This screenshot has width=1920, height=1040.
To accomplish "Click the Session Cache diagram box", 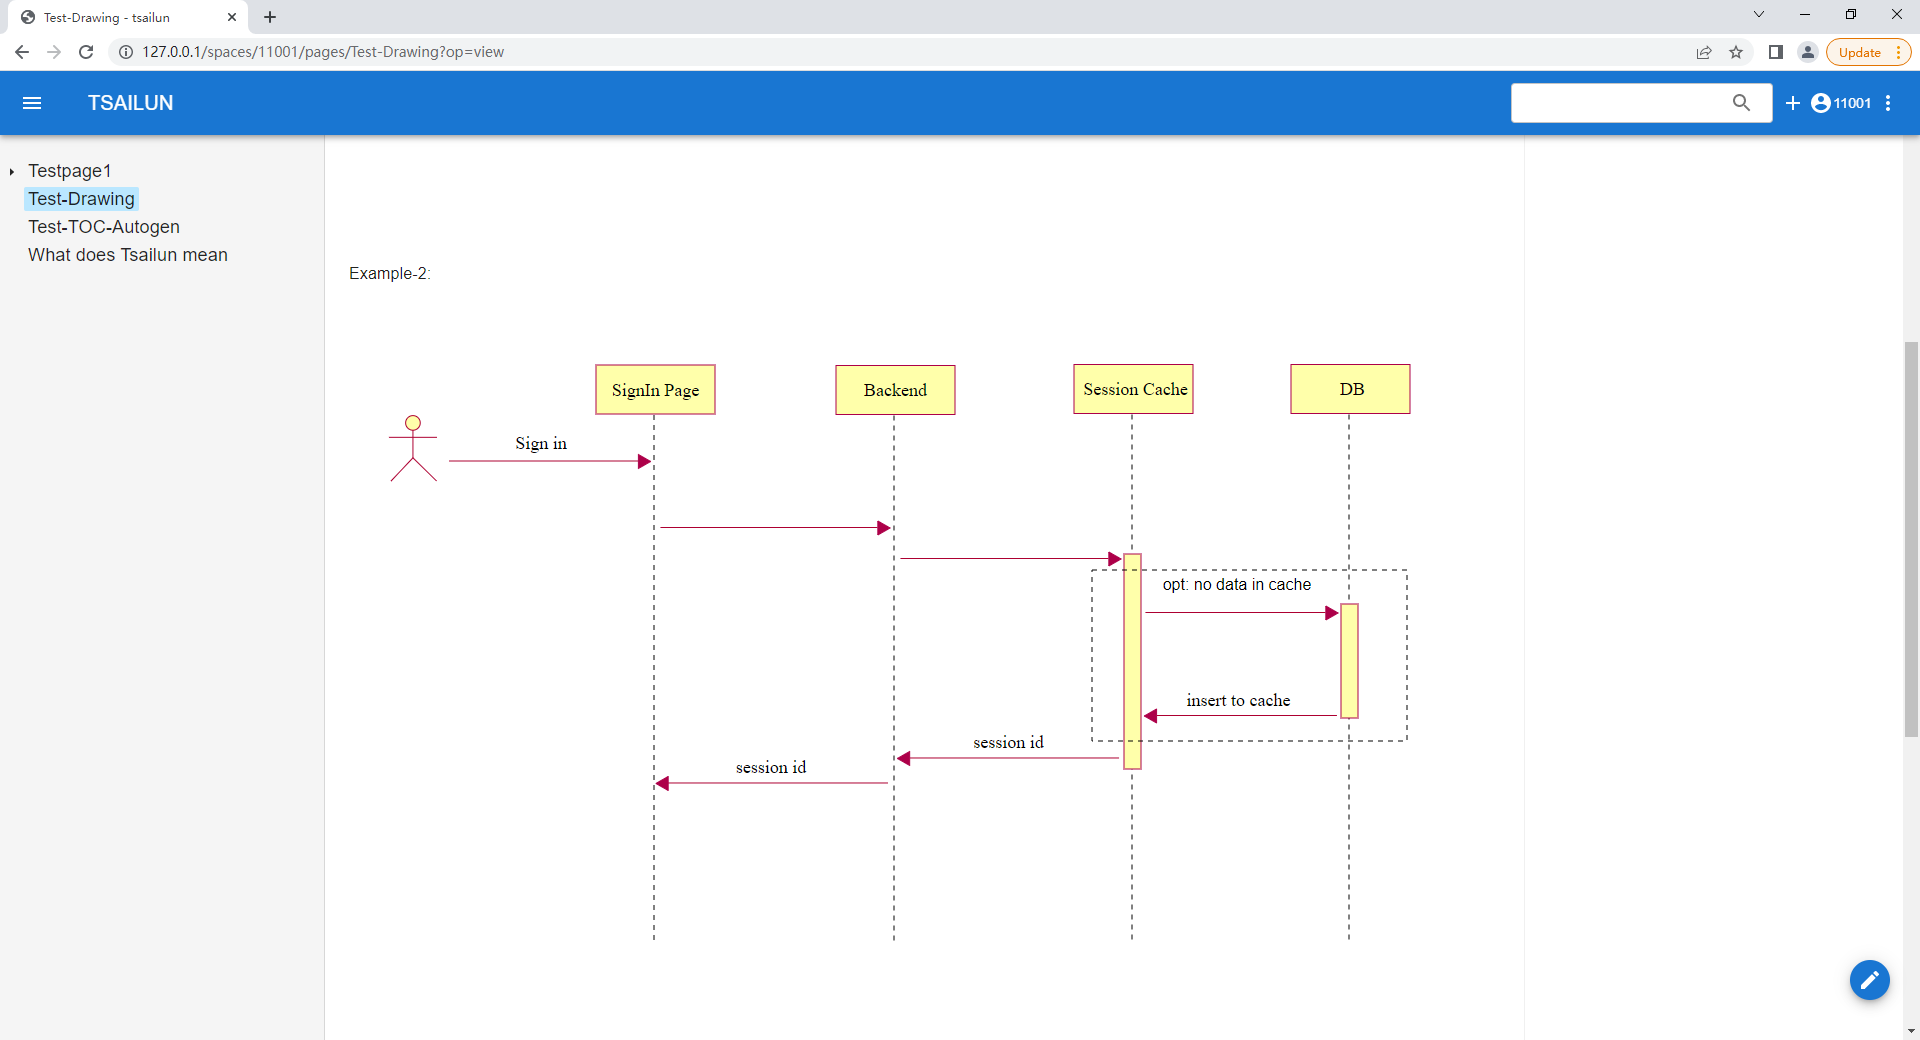I will coord(1133,389).
